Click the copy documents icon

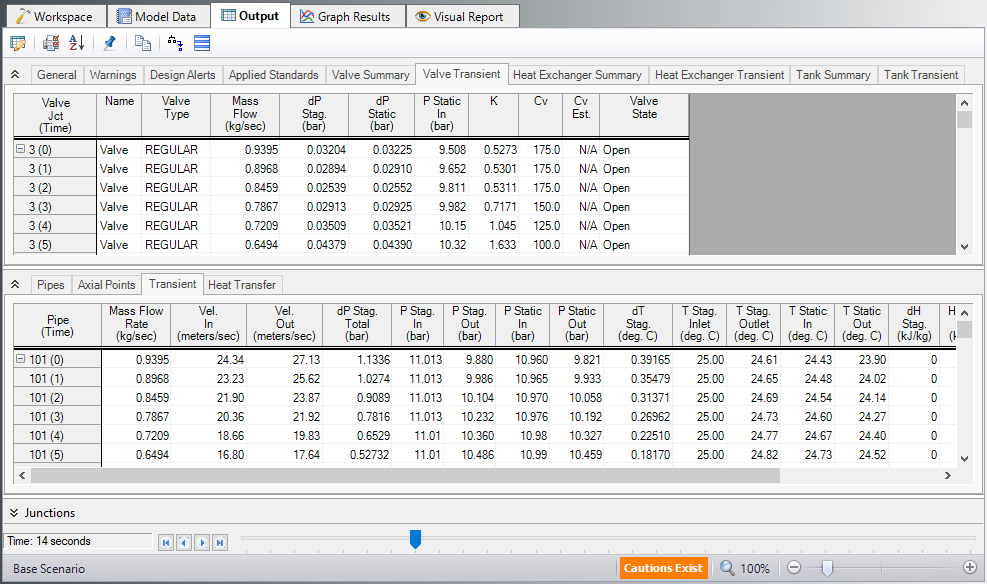click(x=143, y=43)
